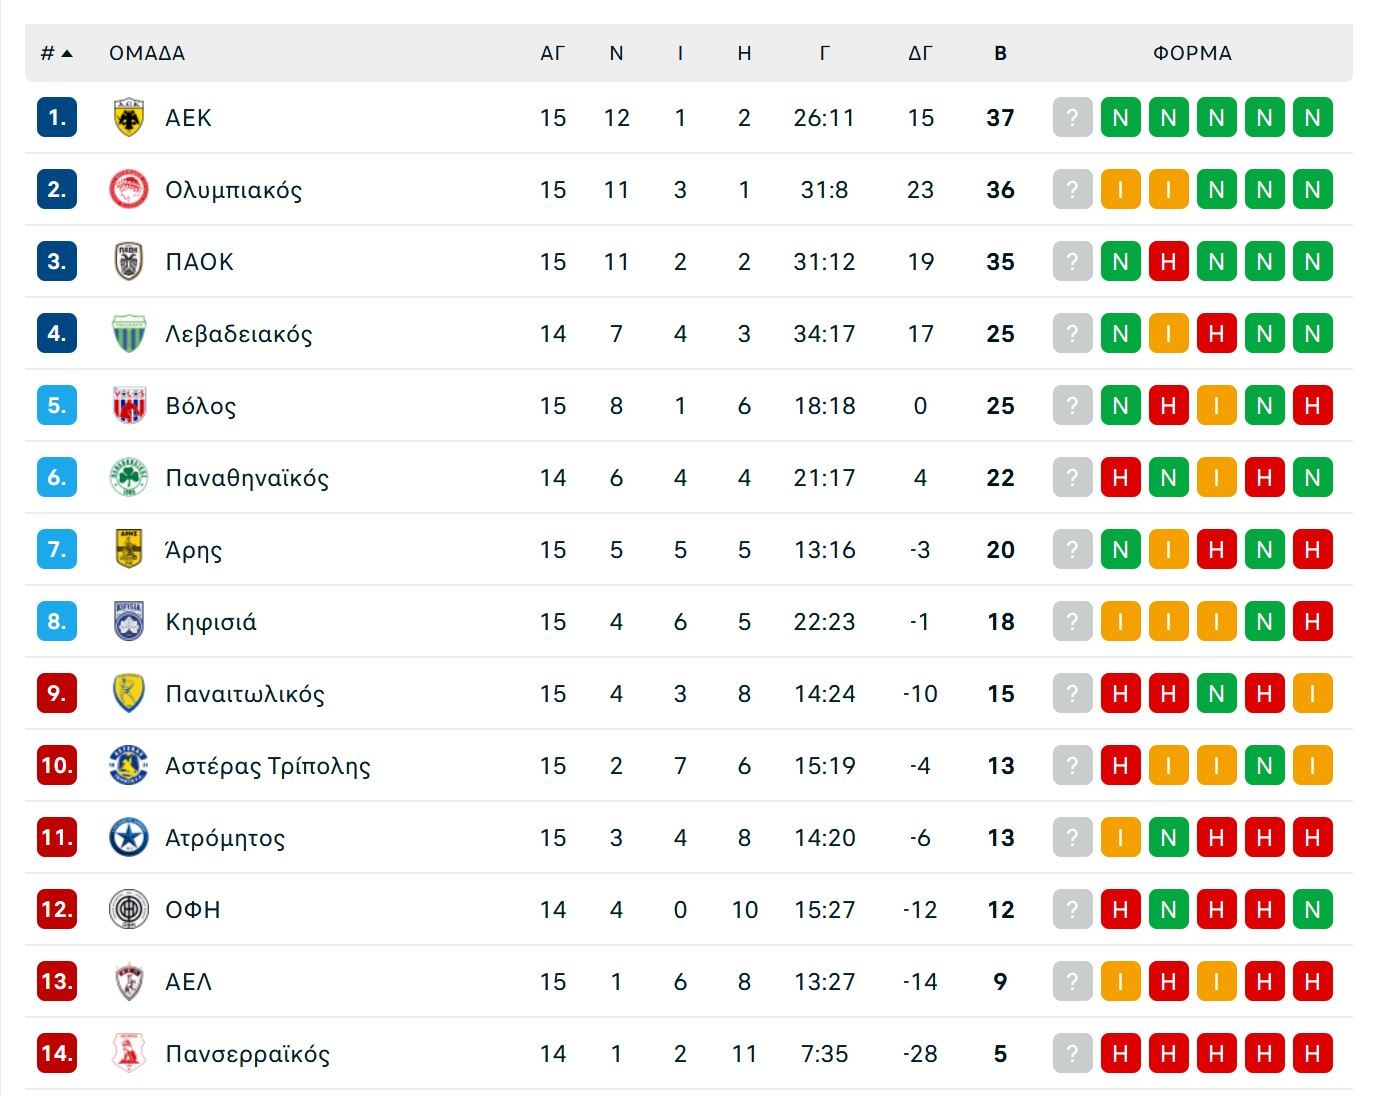This screenshot has height=1096, width=1377.
Task: Open ΟΦΗ through its club emblem
Action: click(128, 909)
